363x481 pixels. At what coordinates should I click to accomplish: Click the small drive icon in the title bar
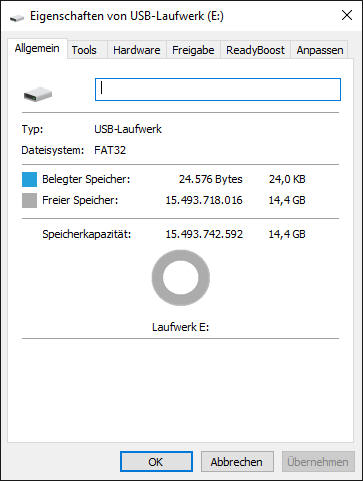pyautogui.click(x=17, y=17)
